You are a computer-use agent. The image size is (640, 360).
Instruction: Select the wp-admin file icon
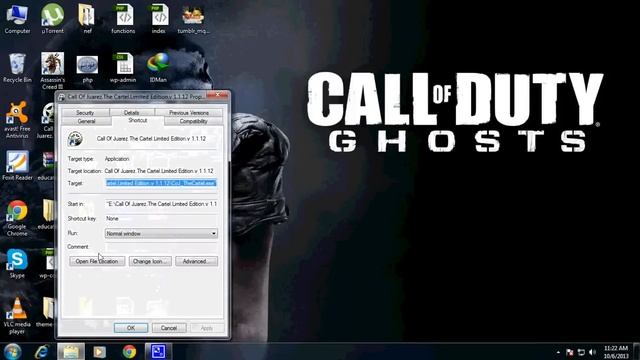[123, 68]
